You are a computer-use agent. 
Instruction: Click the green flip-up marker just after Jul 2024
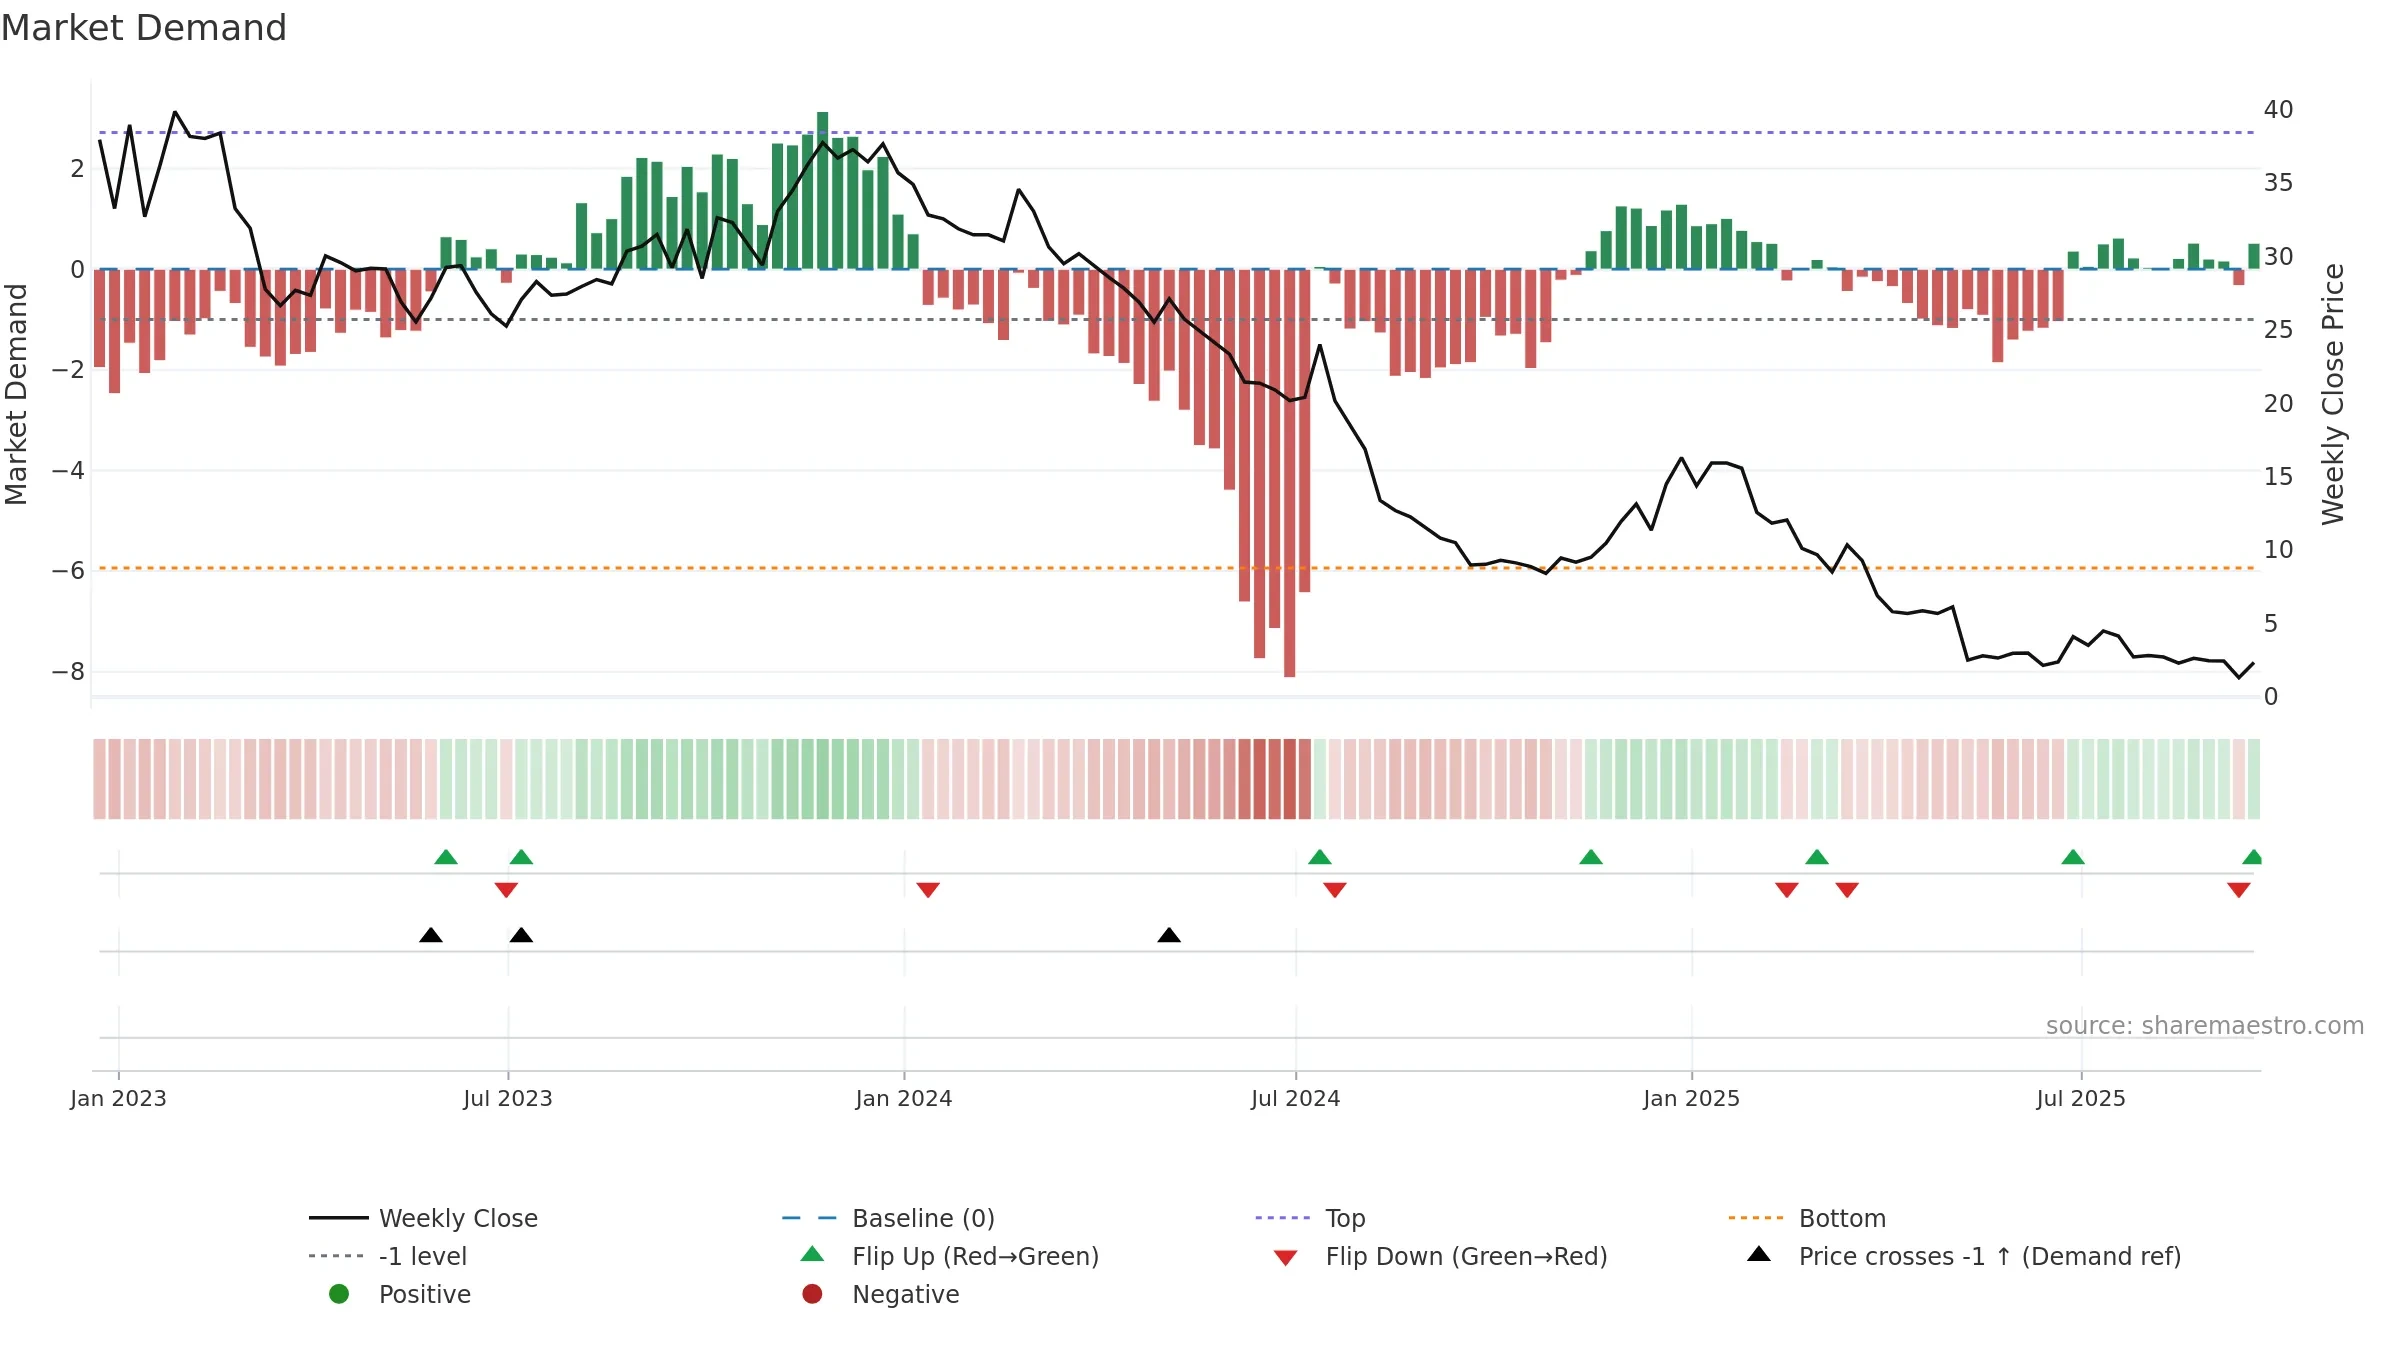1320,857
